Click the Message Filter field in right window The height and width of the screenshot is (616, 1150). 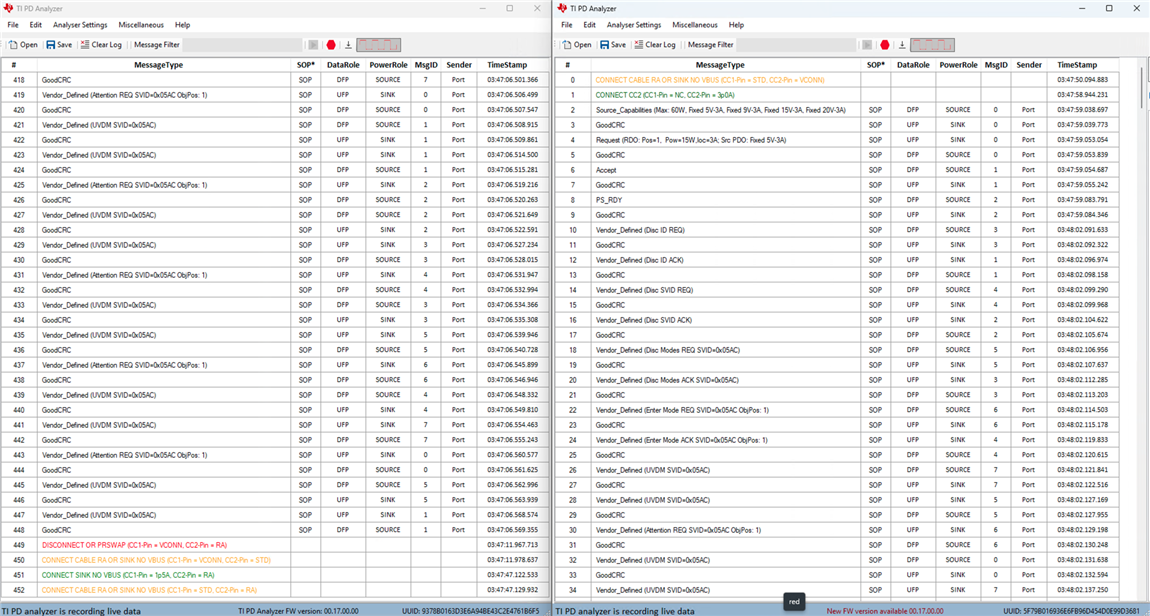tap(796, 45)
